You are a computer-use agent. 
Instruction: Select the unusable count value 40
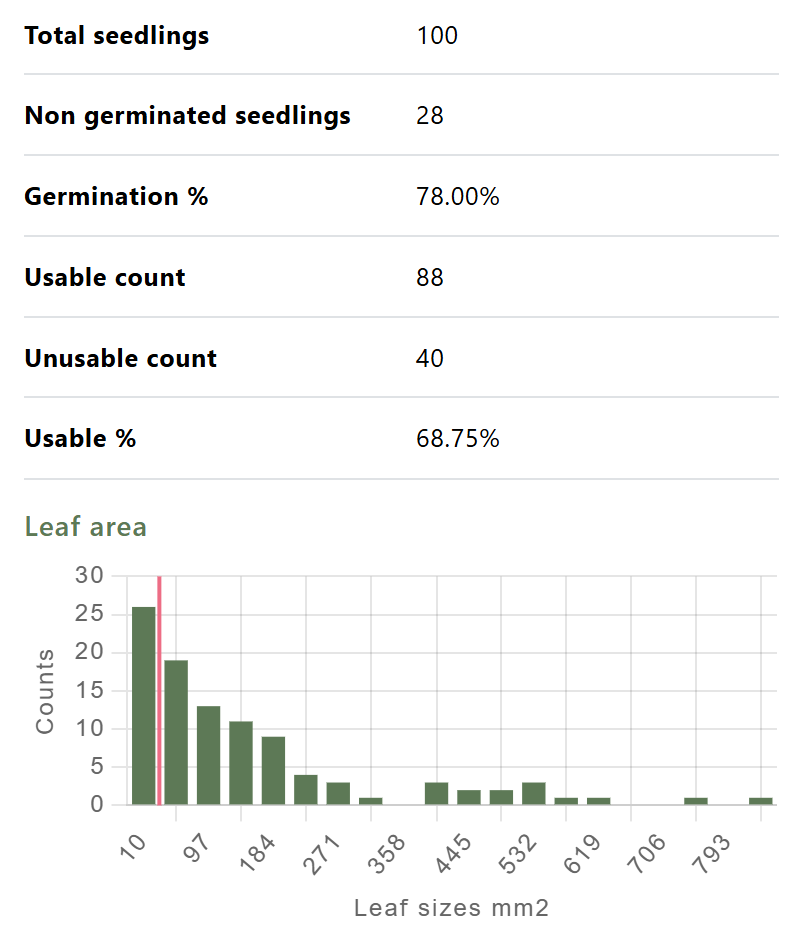pos(430,358)
